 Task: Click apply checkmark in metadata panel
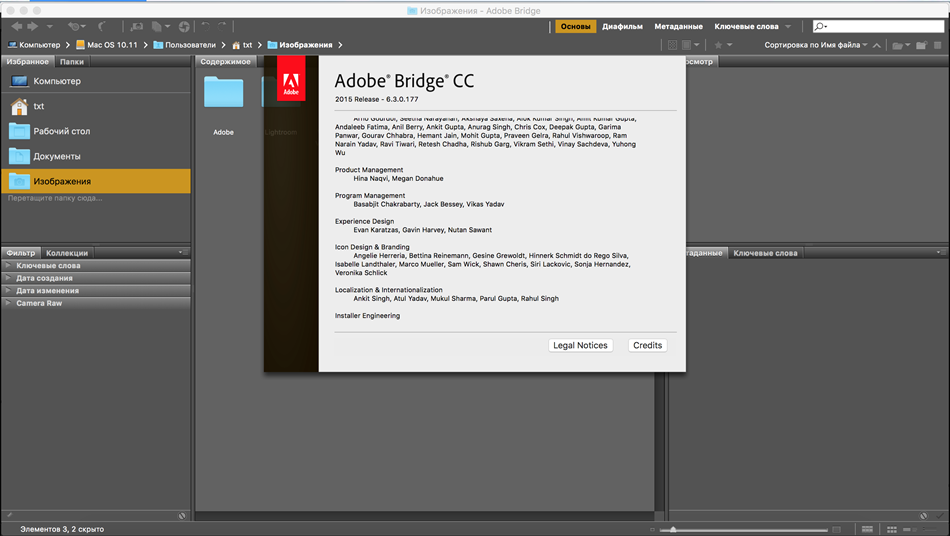pyautogui.click(x=940, y=515)
